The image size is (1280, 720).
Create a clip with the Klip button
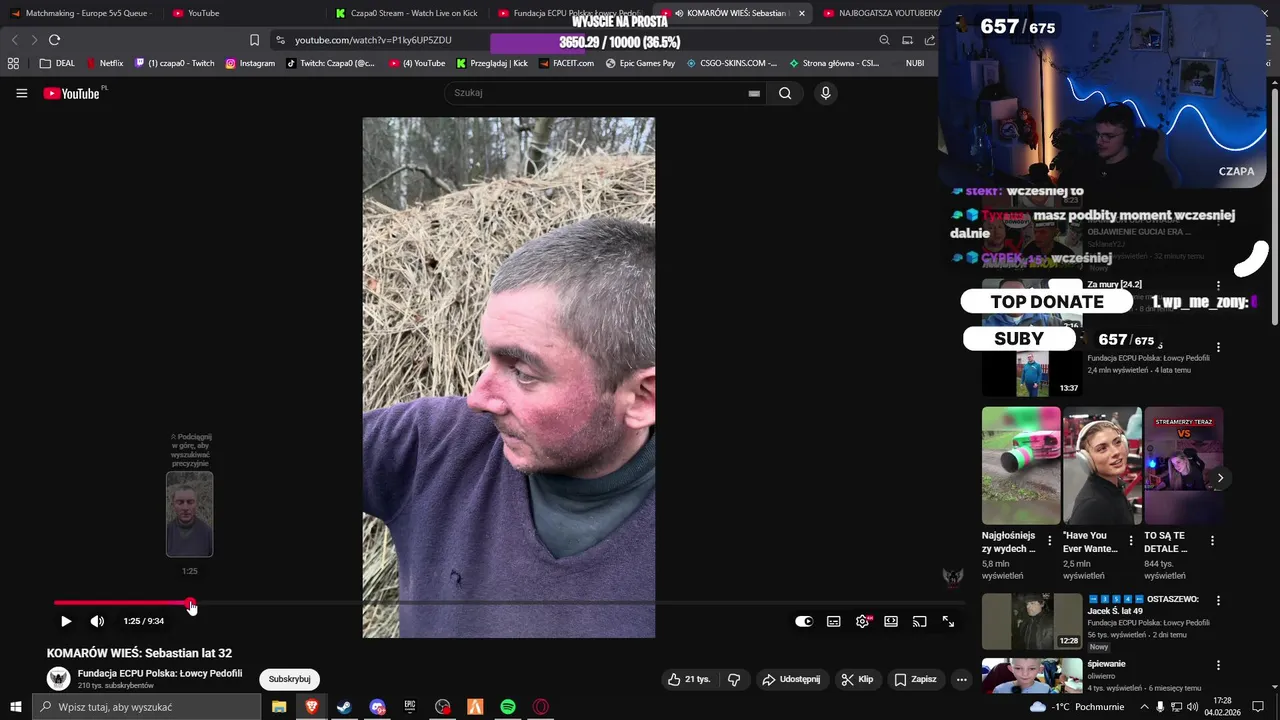(x=858, y=679)
